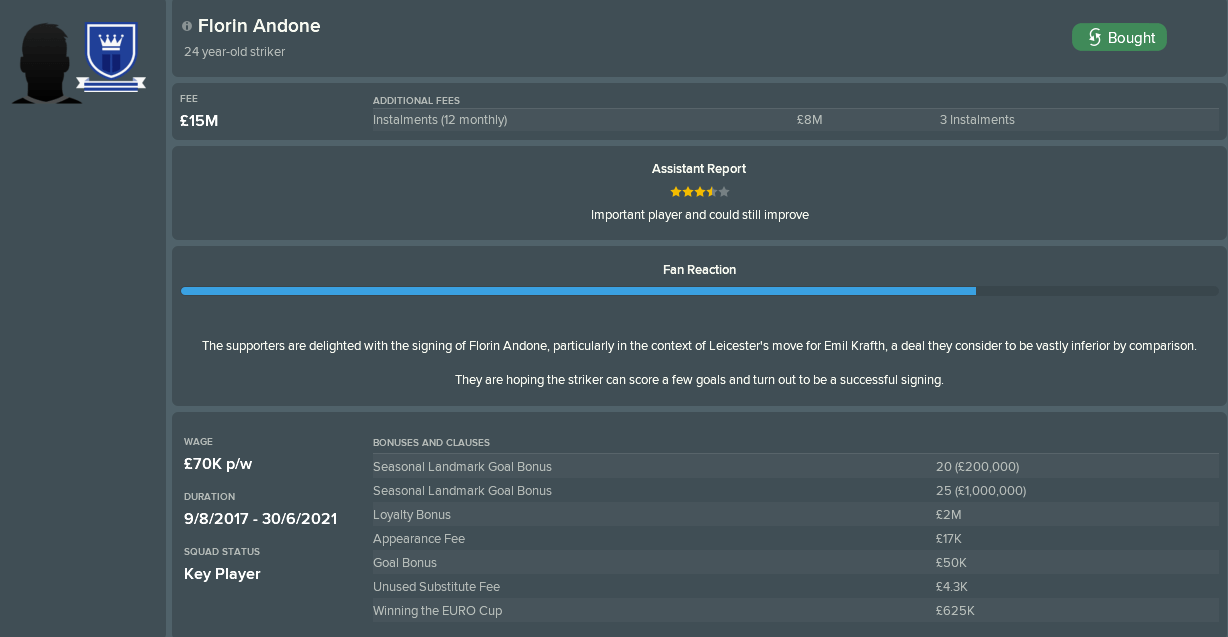Select the Loyalty Bonus clause row
This screenshot has width=1228, height=637.
(x=796, y=515)
